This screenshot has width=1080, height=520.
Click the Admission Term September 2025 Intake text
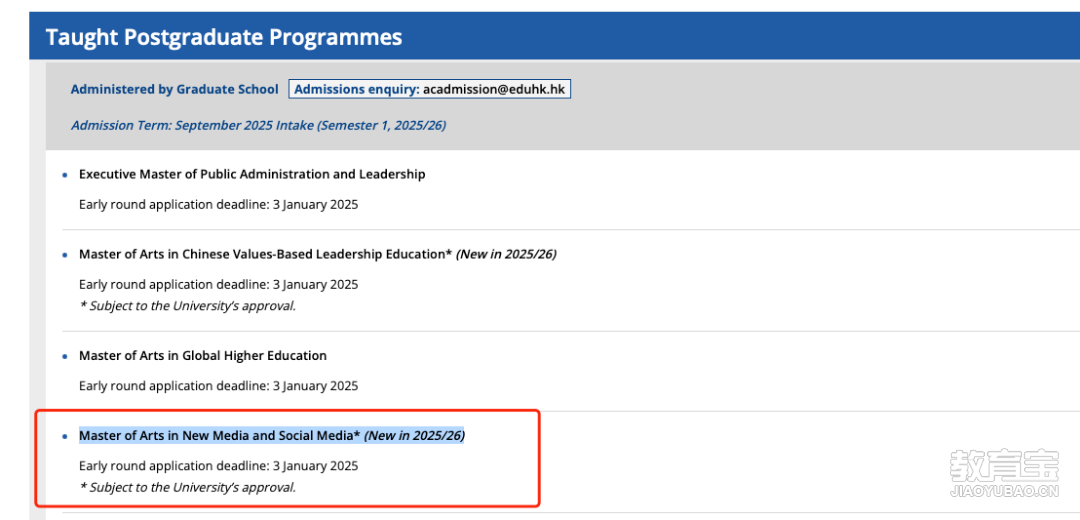coord(258,125)
